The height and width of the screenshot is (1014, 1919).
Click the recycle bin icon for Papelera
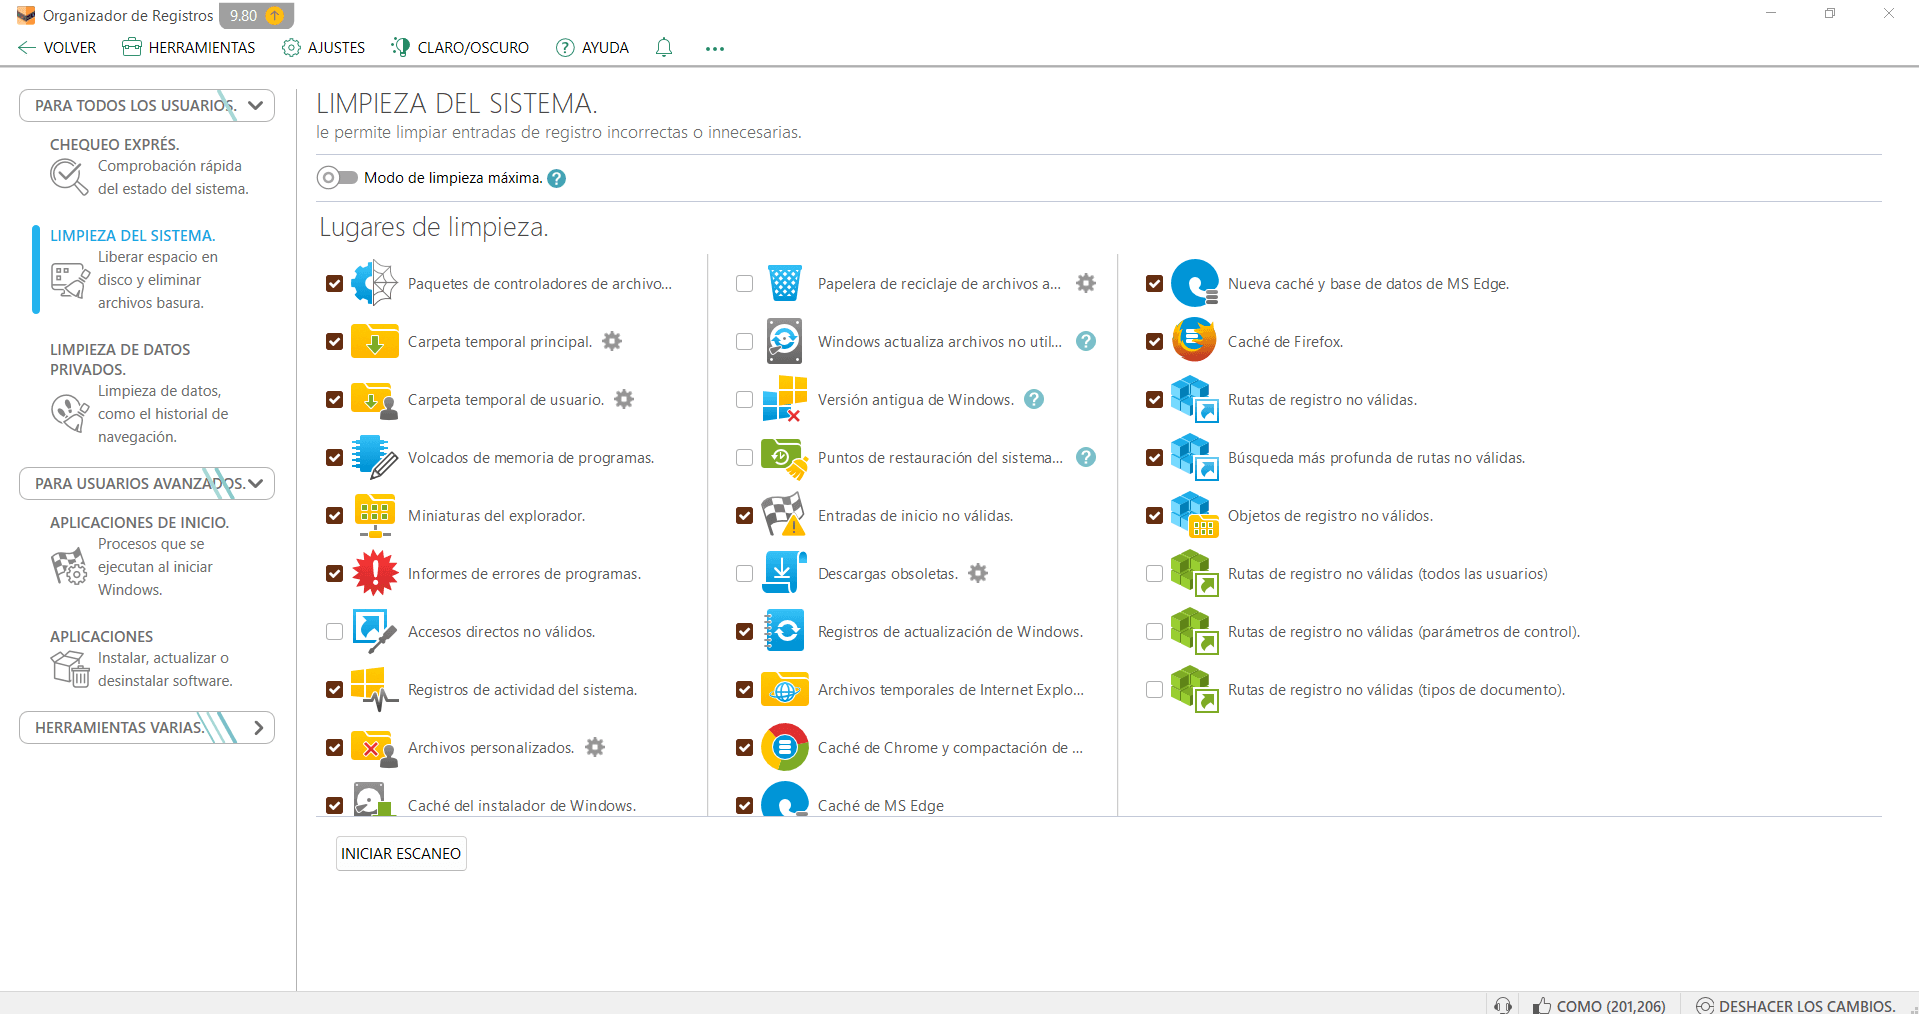point(785,283)
